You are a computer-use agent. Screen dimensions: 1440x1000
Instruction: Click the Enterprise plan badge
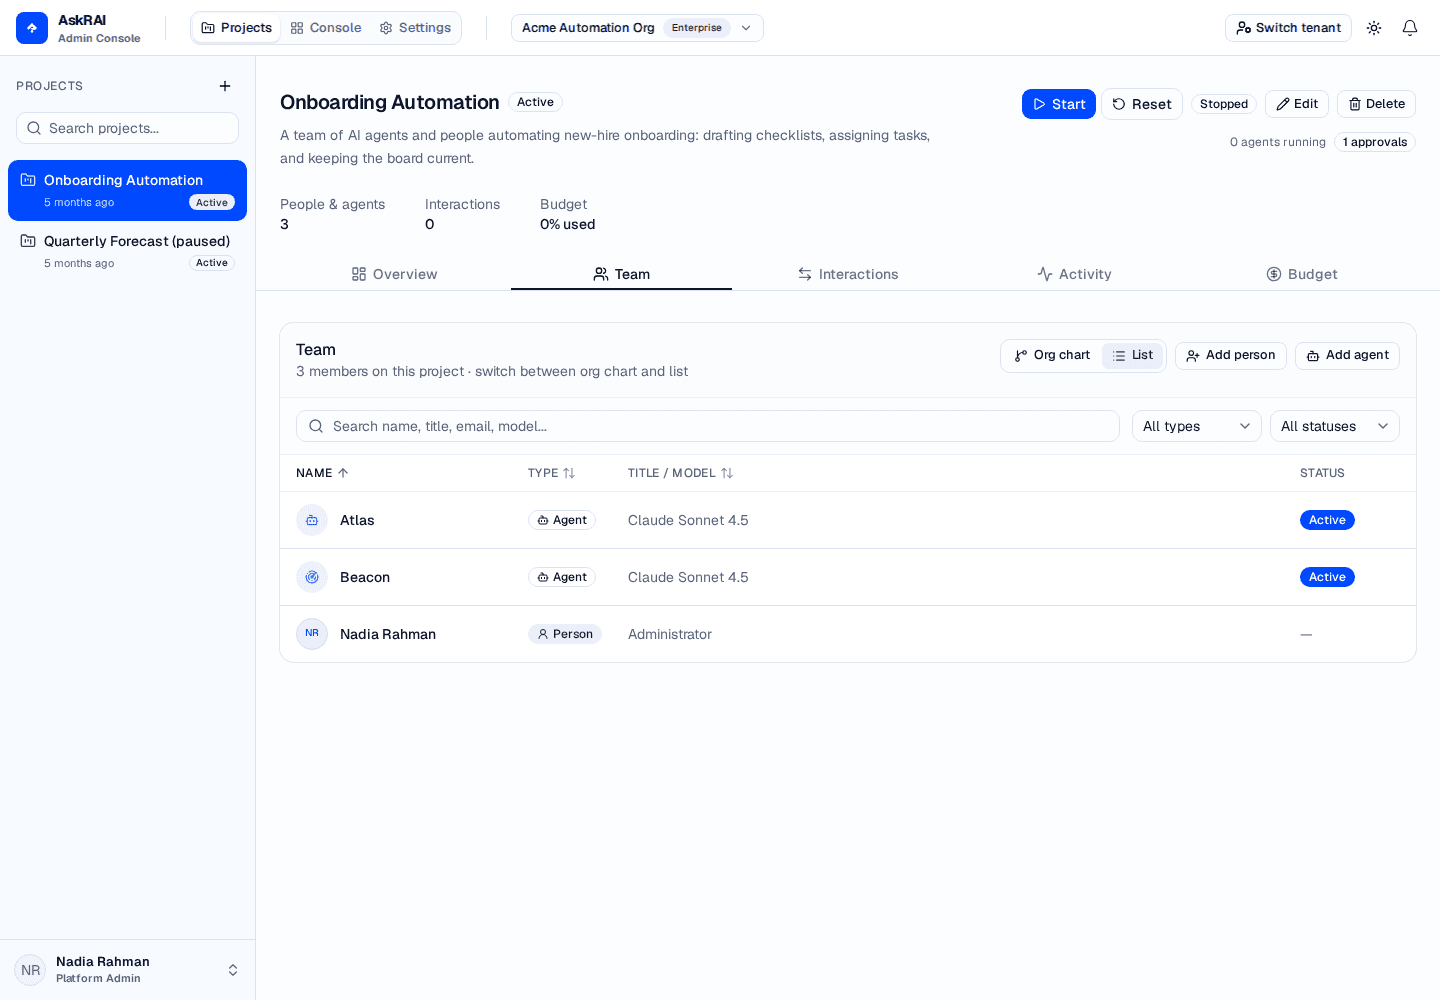click(x=697, y=28)
